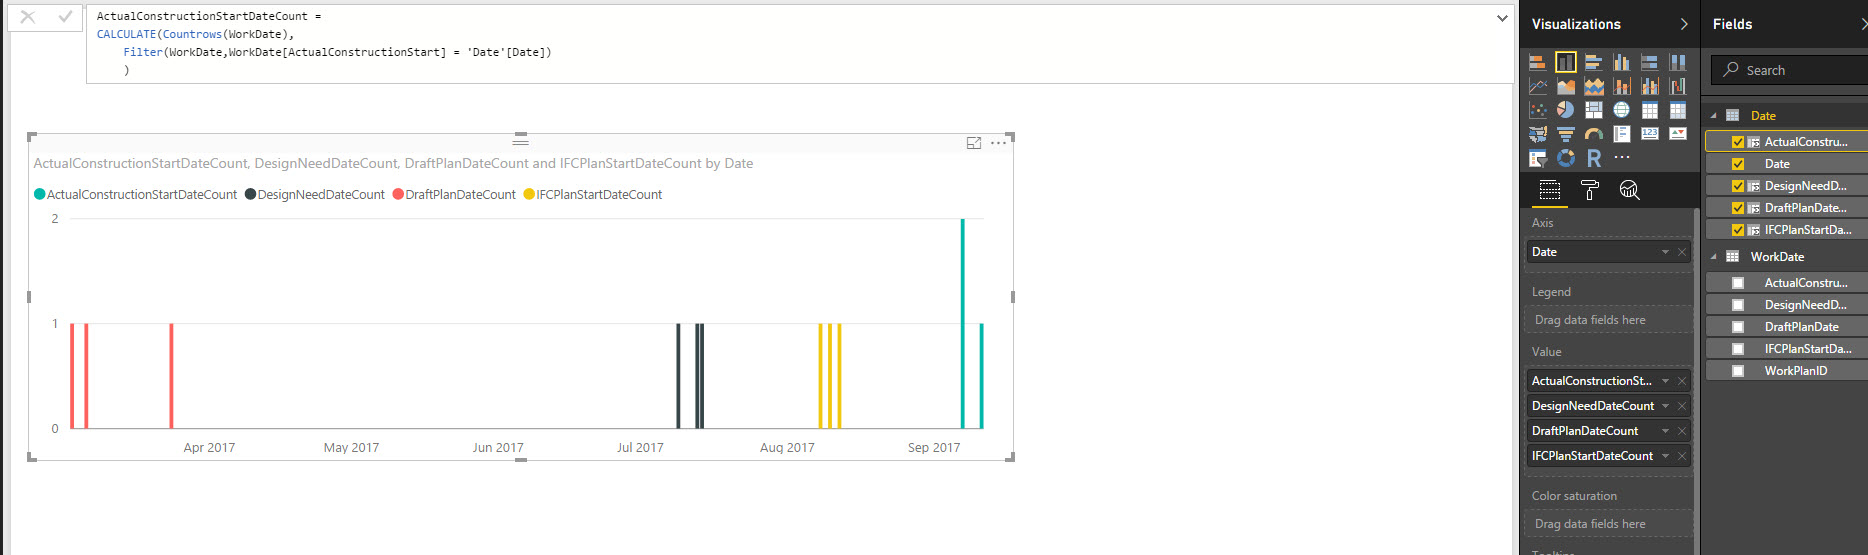Image resolution: width=1868 pixels, height=555 pixels.
Task: Open dropdown for IFCPlanStartDateCount value field
Action: pyautogui.click(x=1665, y=456)
